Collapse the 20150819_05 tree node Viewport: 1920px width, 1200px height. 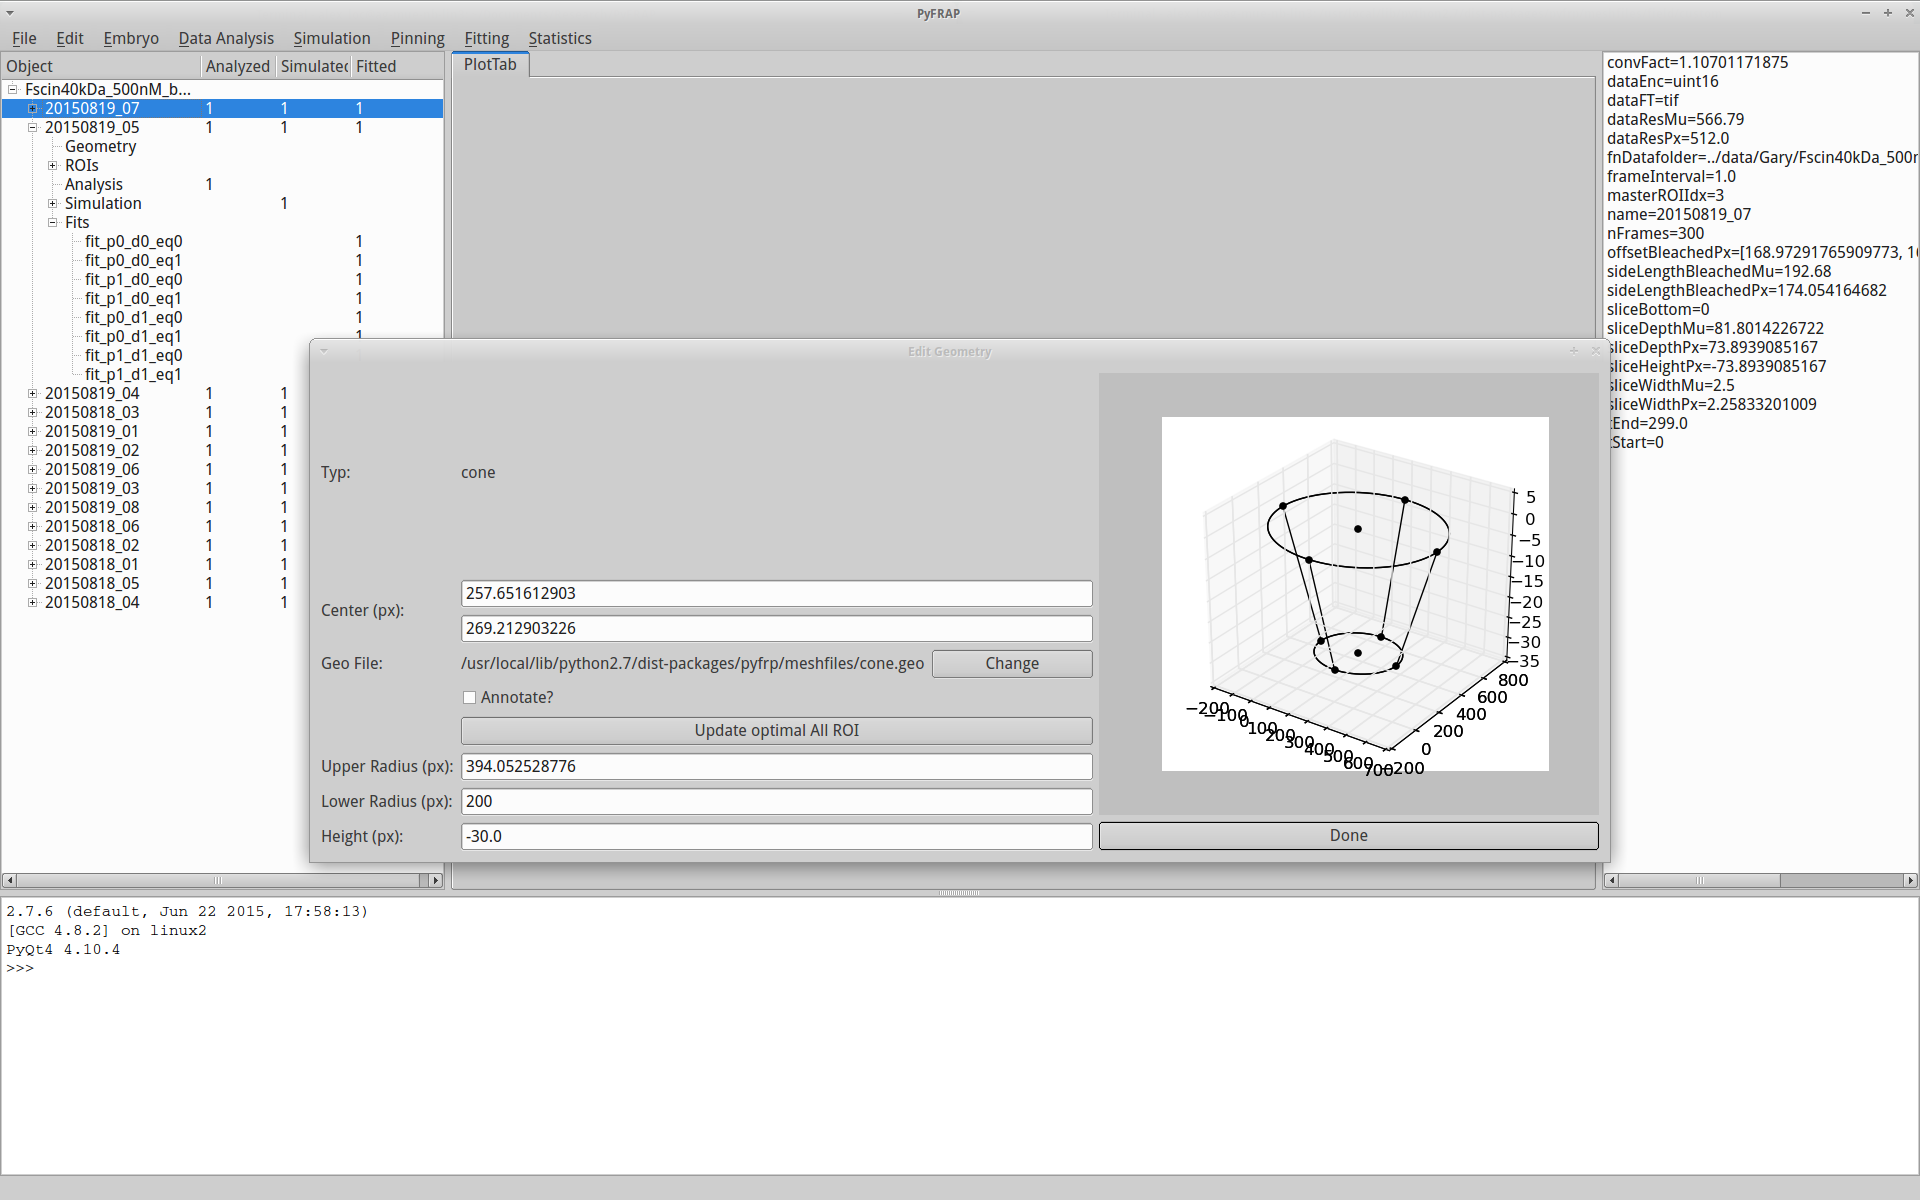pyautogui.click(x=33, y=127)
